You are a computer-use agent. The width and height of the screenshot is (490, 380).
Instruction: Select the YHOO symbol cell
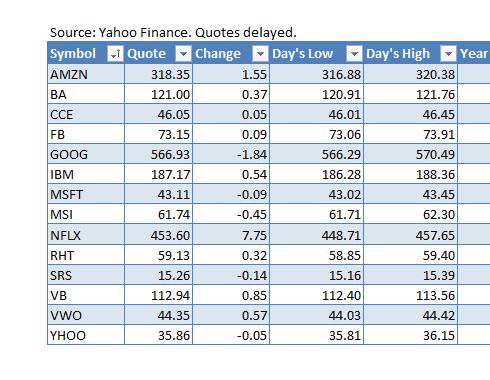86,335
